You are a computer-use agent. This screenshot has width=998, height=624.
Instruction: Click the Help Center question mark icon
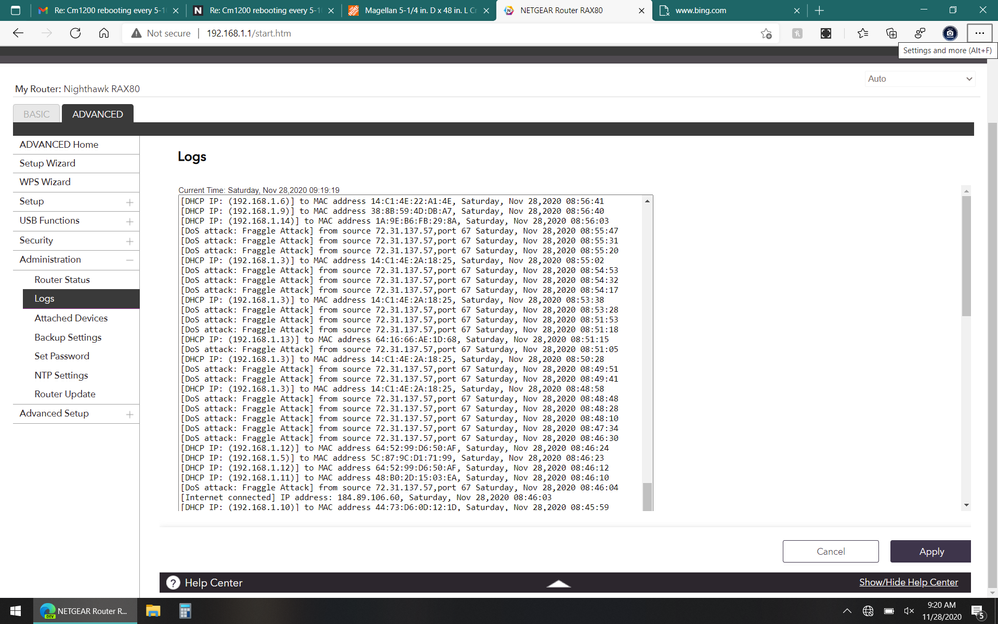173,582
